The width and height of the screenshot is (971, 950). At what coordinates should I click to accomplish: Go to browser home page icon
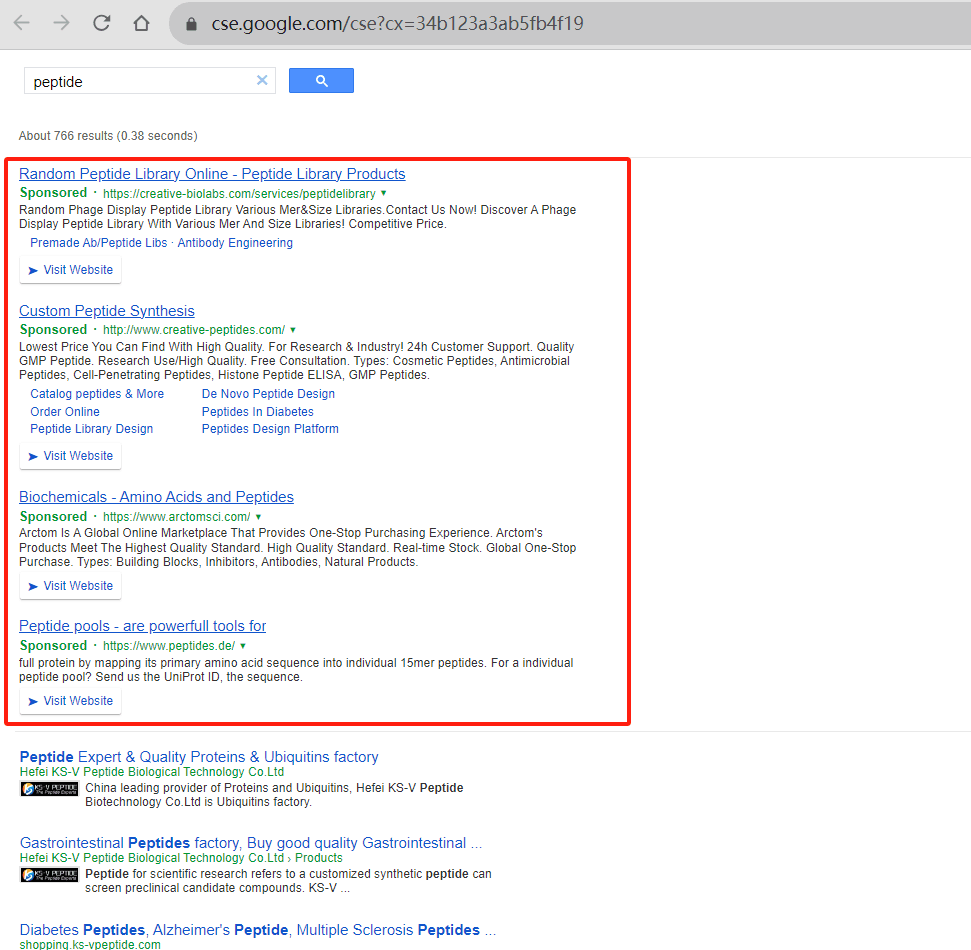(141, 24)
